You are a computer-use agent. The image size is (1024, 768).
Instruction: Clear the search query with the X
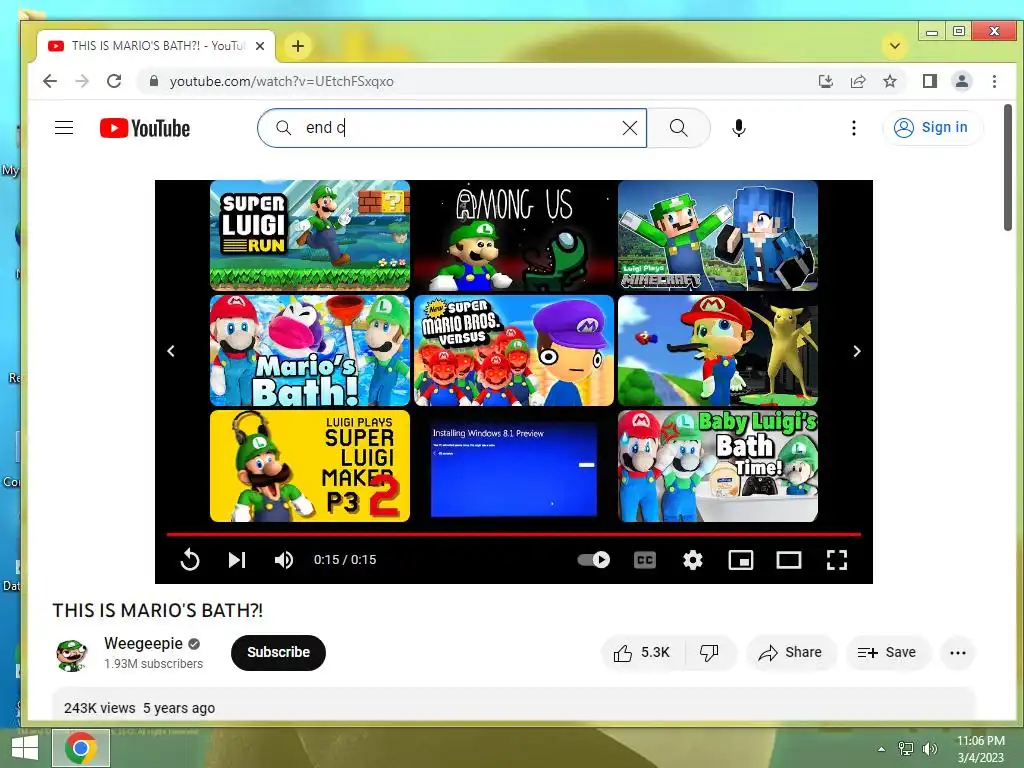630,128
